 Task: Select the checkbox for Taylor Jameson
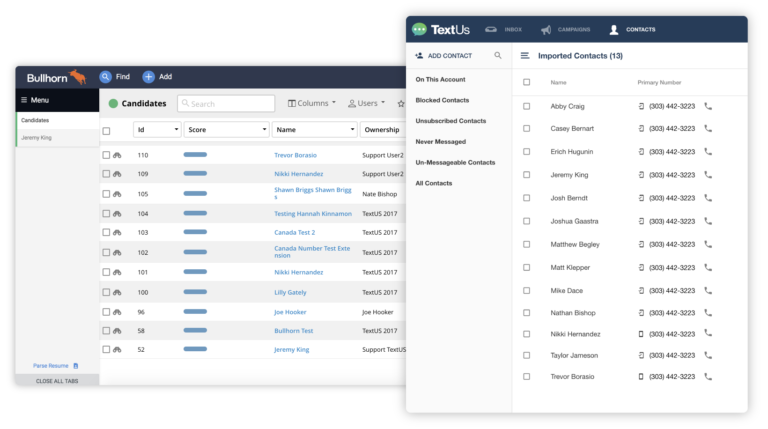(x=527, y=356)
